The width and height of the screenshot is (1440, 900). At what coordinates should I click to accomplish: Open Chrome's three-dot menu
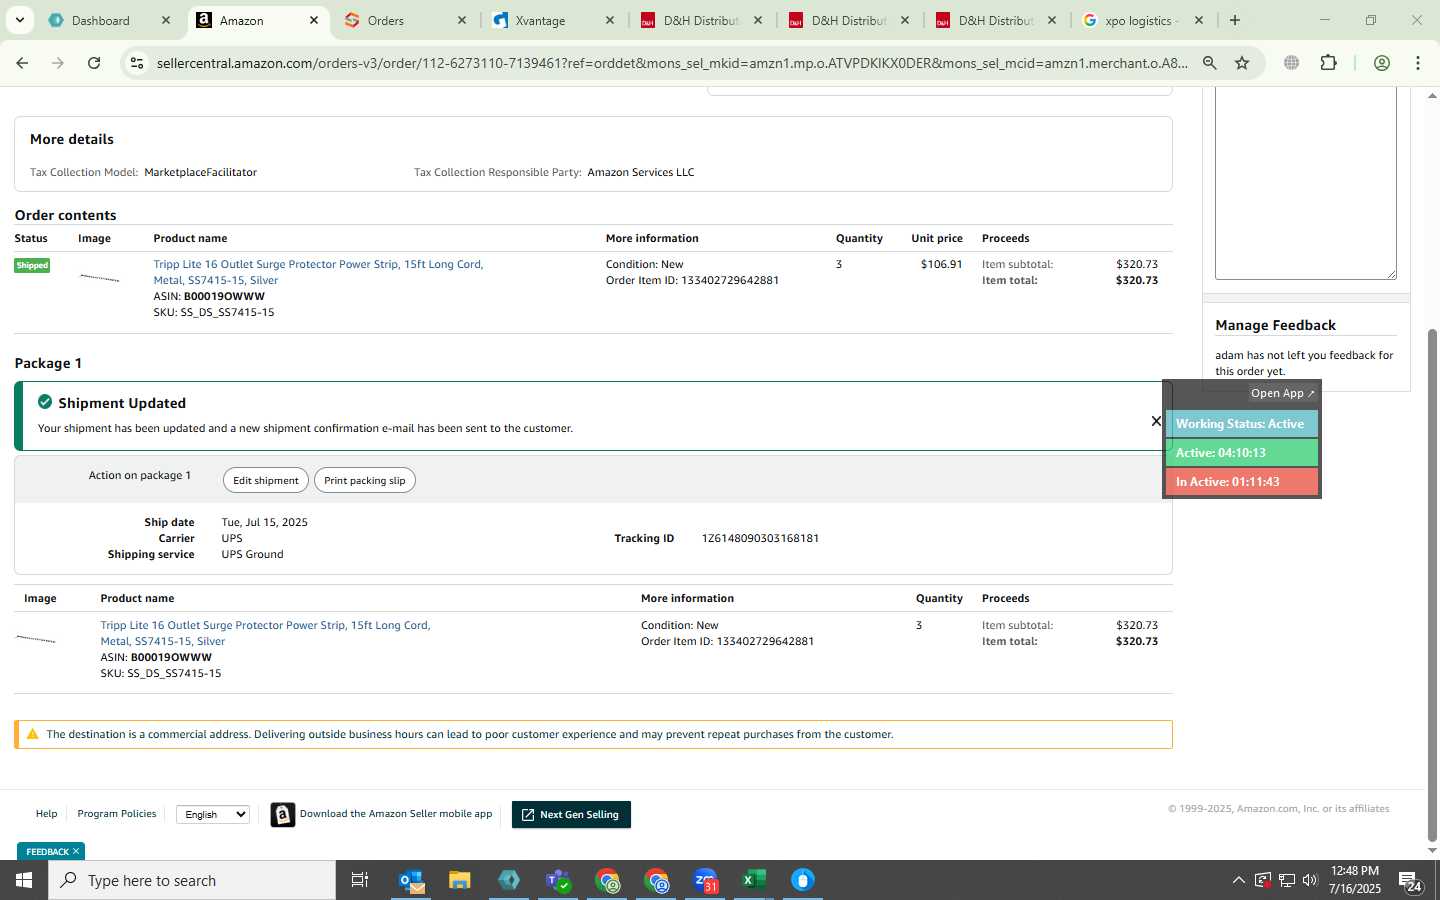(x=1418, y=63)
